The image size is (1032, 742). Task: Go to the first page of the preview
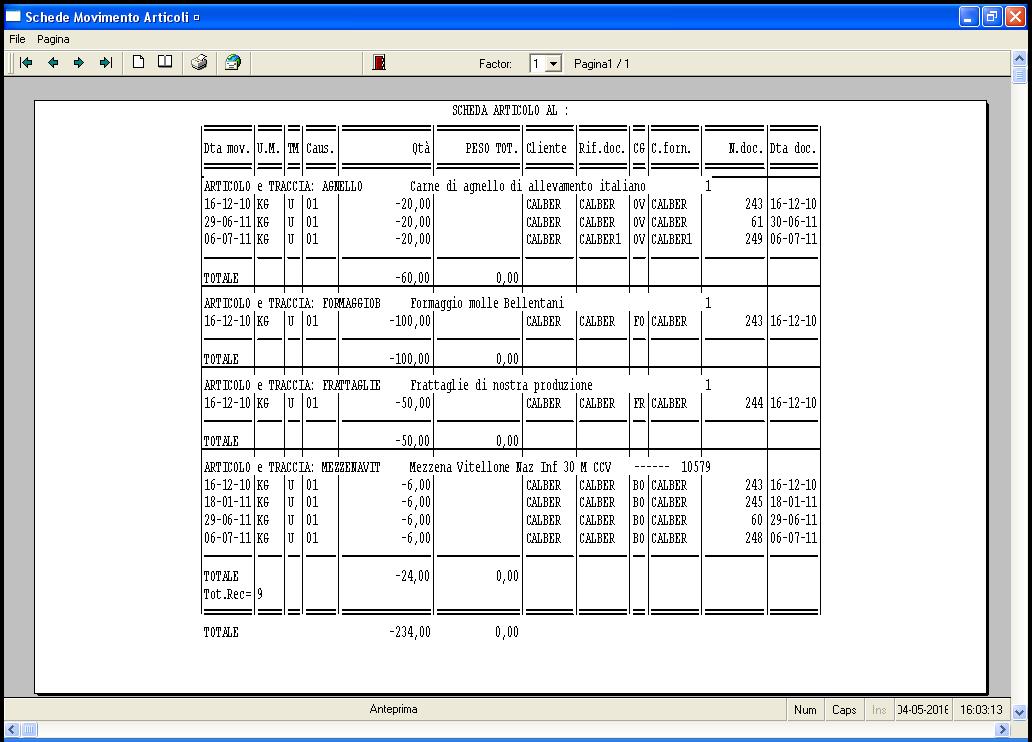tap(26, 63)
